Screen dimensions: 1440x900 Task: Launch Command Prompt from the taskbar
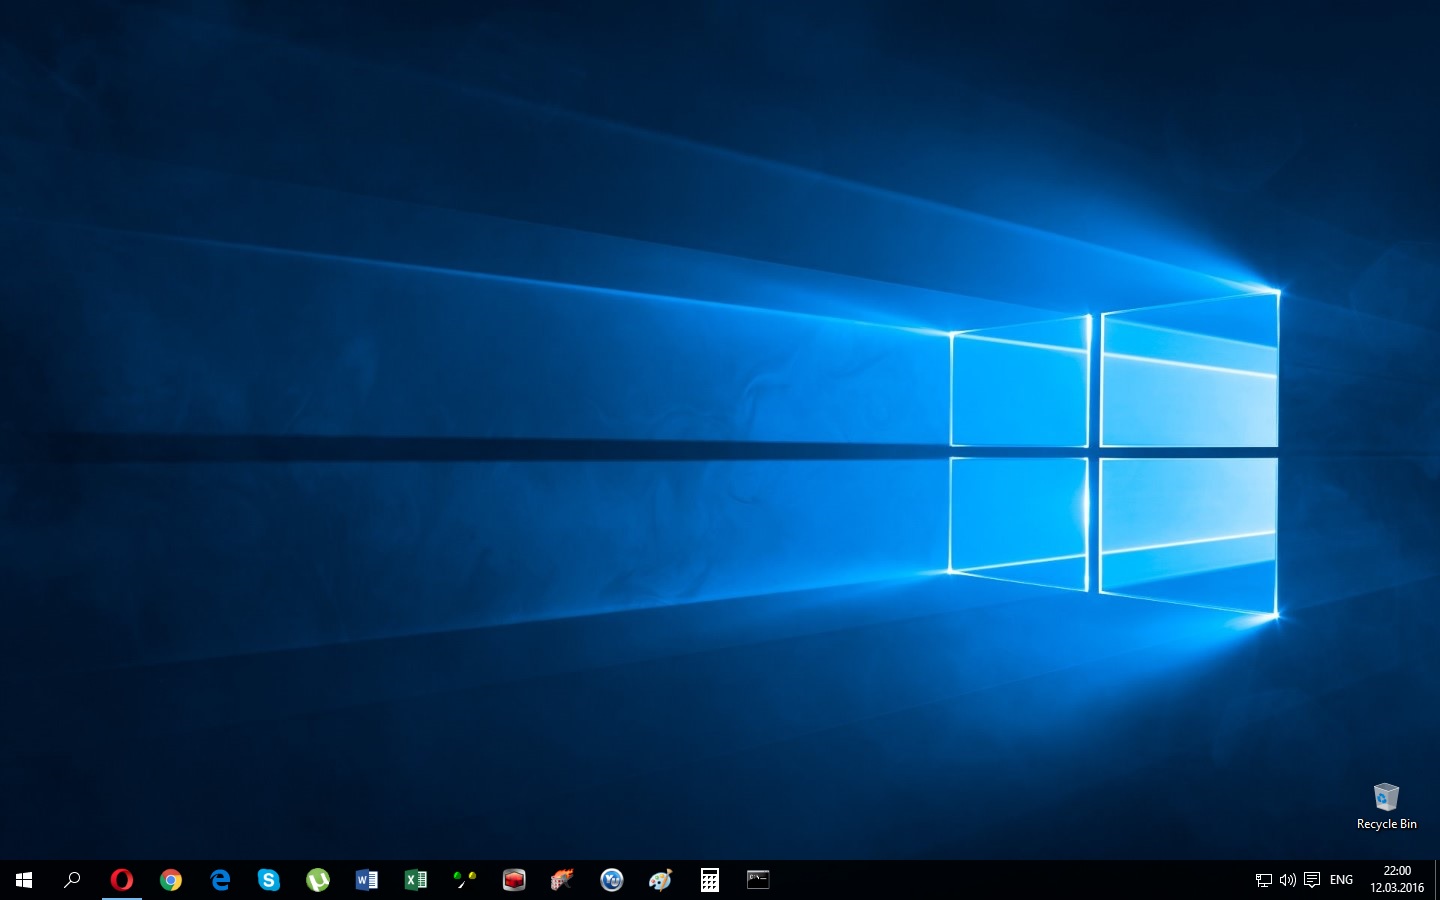(758, 880)
